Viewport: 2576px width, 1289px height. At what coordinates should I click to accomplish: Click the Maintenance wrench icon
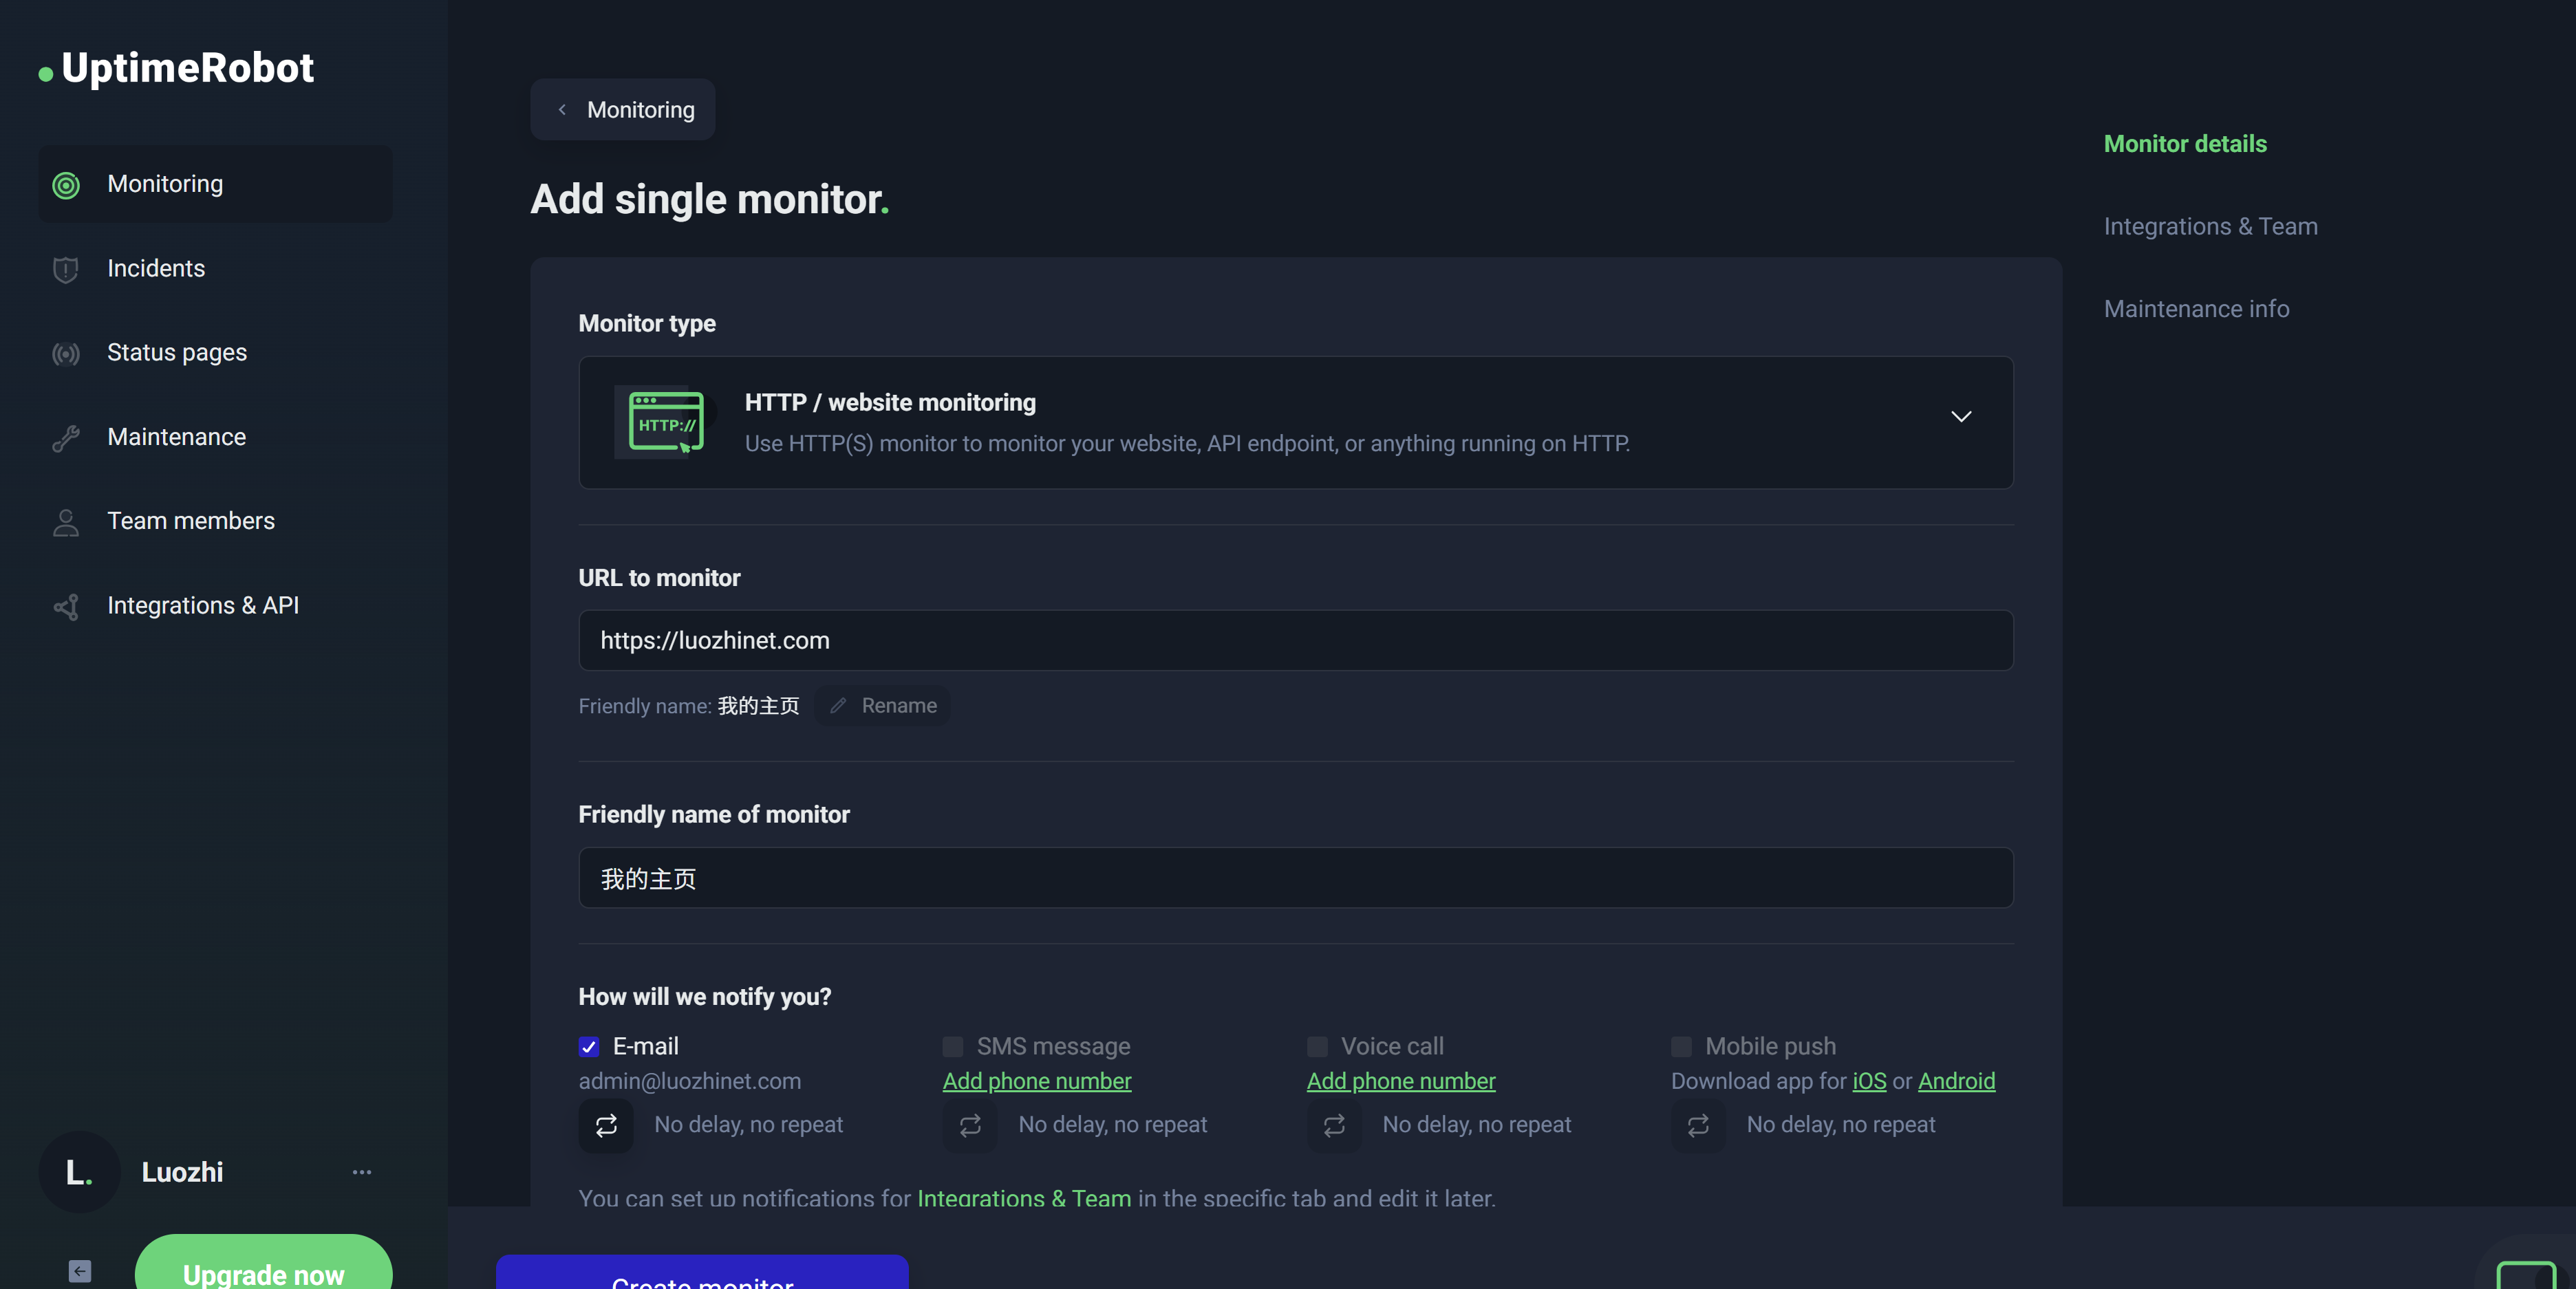coord(66,438)
